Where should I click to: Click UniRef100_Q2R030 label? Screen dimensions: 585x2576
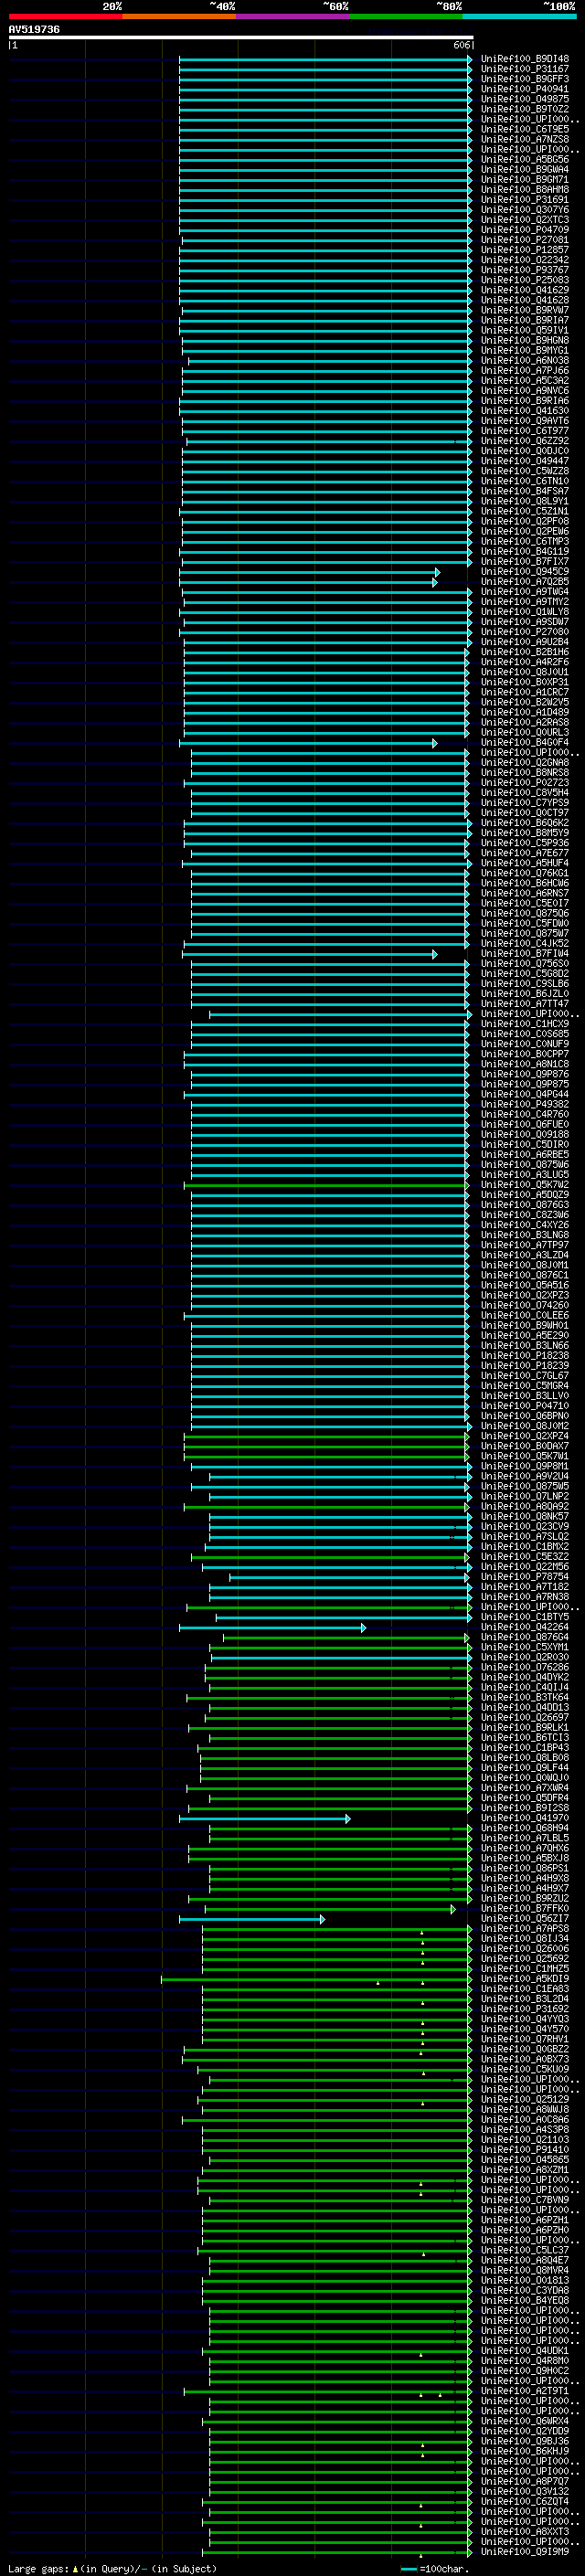point(525,1658)
